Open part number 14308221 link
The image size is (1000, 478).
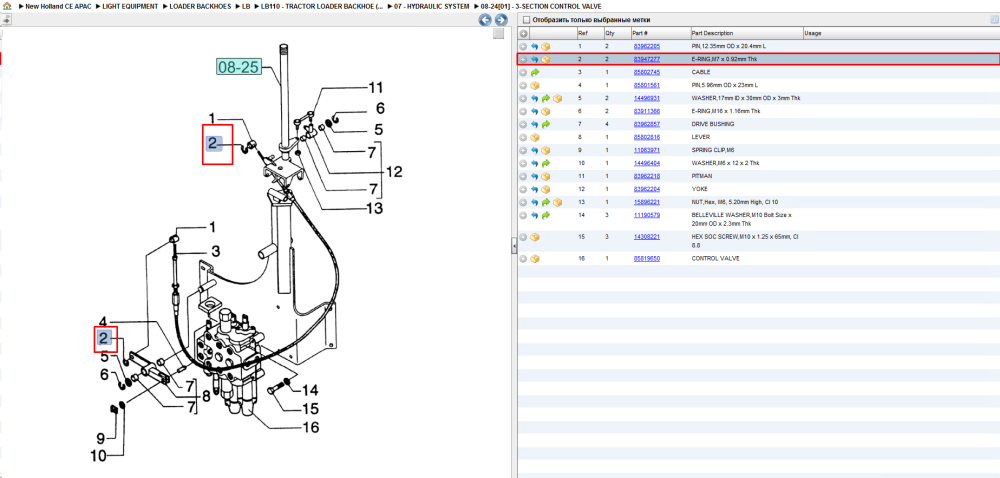(x=646, y=237)
